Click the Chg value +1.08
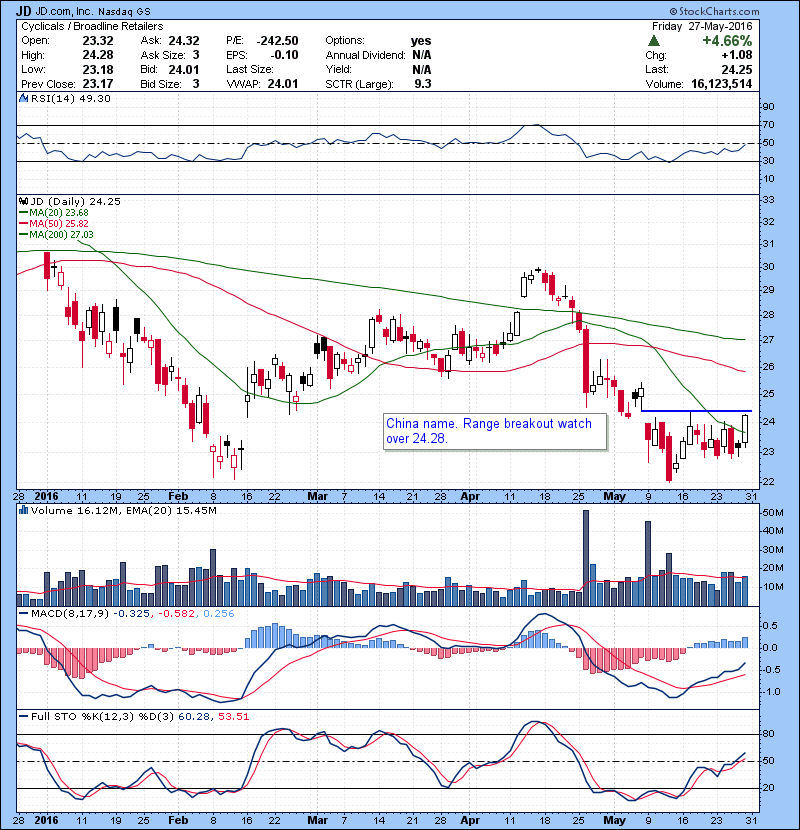800x830 pixels. (737, 55)
